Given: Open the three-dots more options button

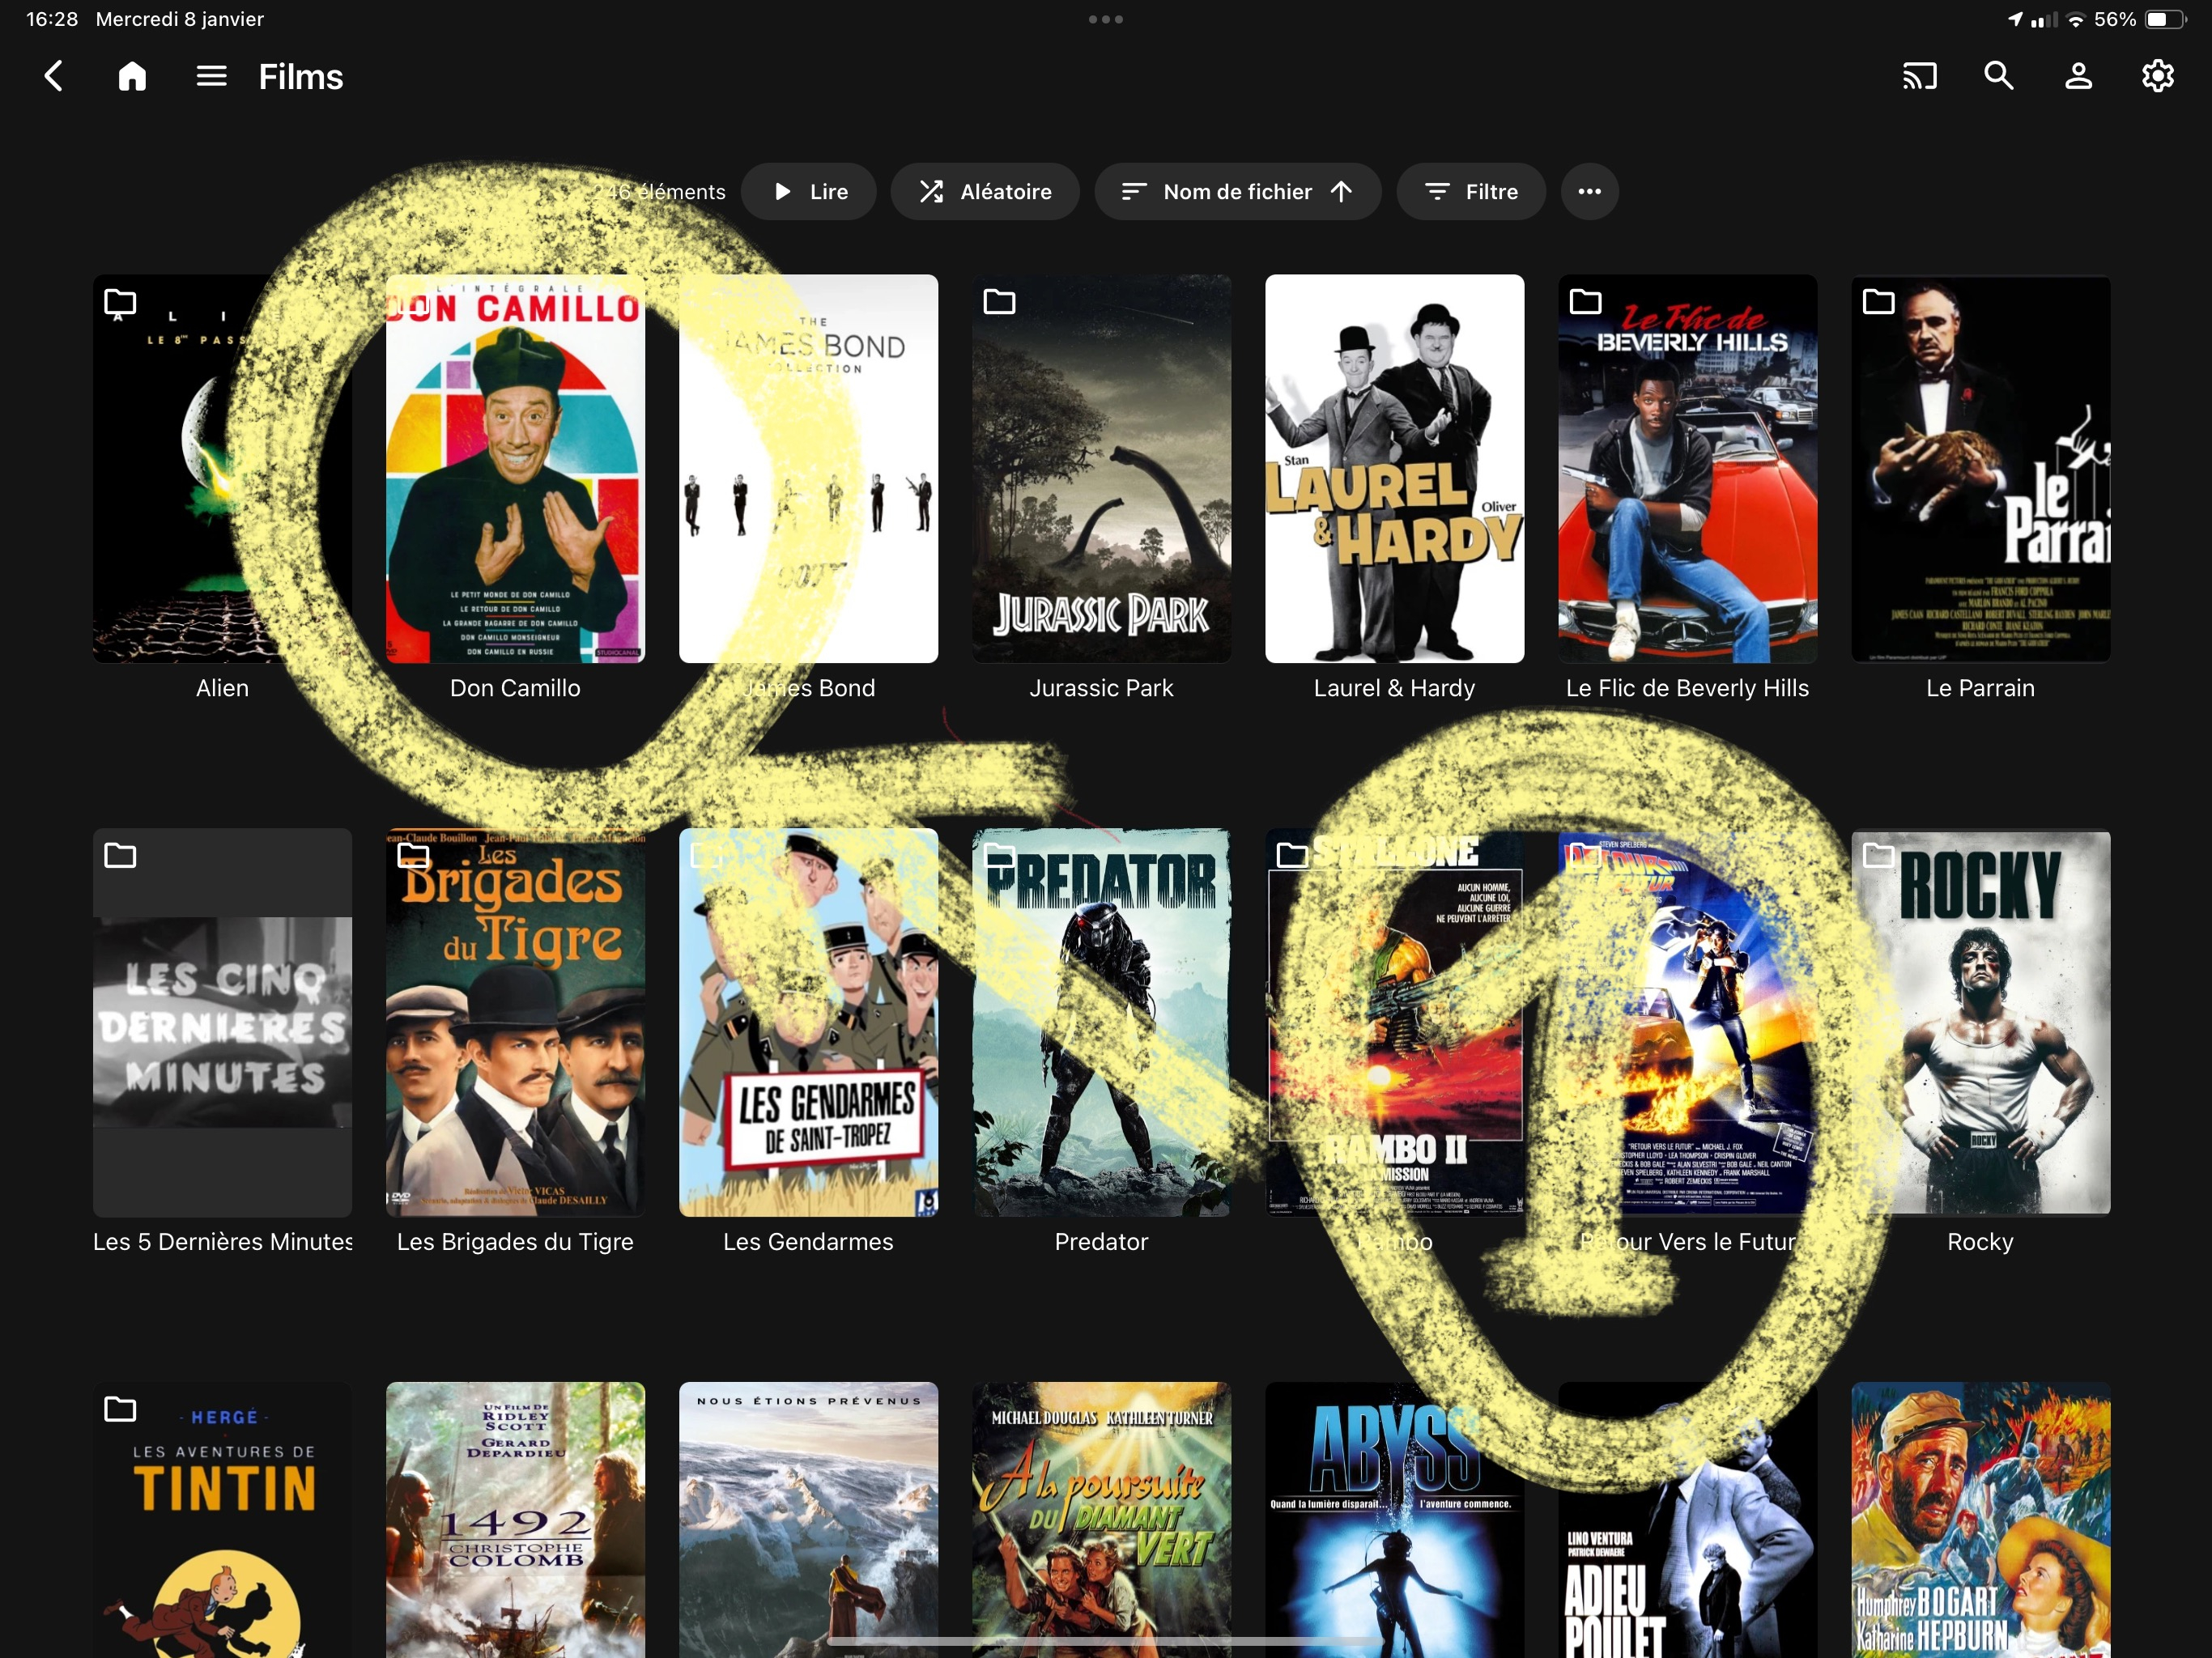Looking at the screenshot, I should [x=1589, y=191].
